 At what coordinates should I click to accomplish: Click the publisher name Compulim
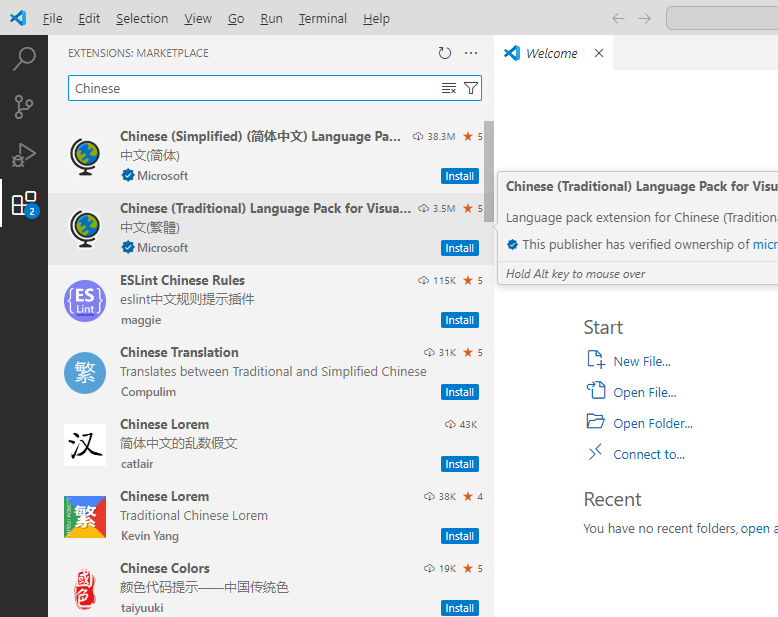(x=148, y=392)
